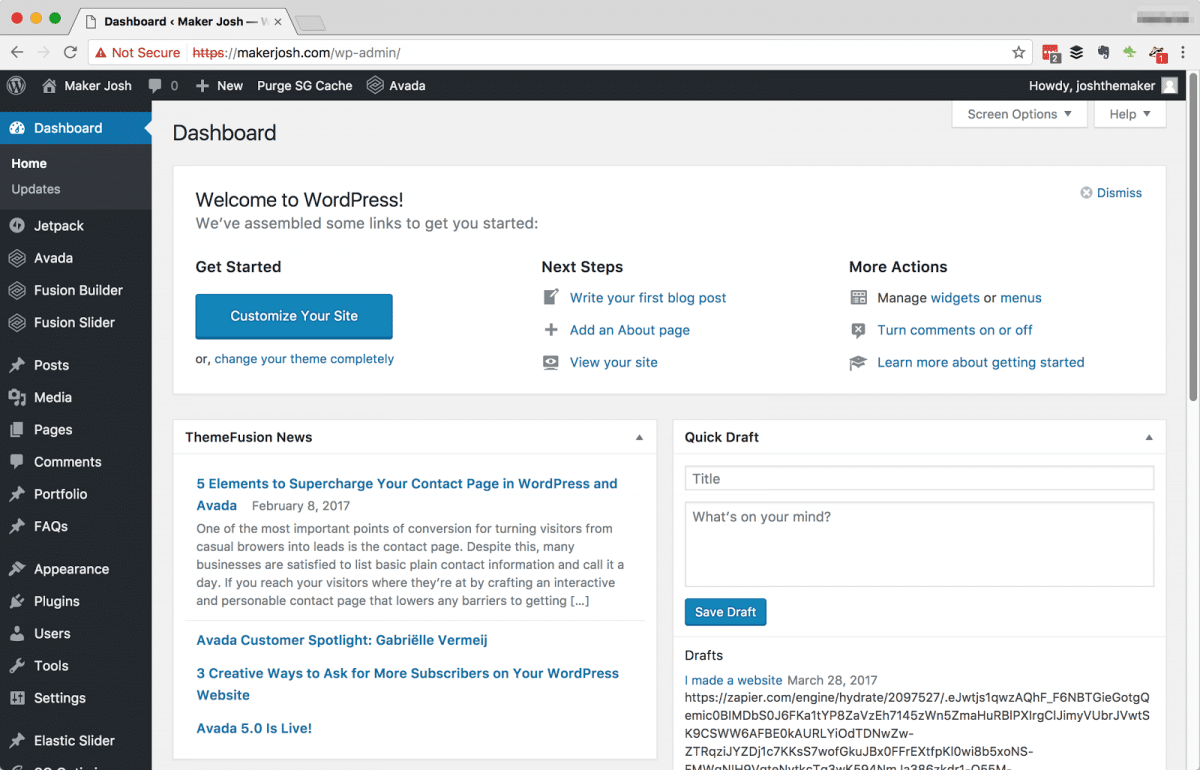Open the change your theme completely link
Image resolution: width=1200 pixels, height=770 pixels.
[x=304, y=359]
